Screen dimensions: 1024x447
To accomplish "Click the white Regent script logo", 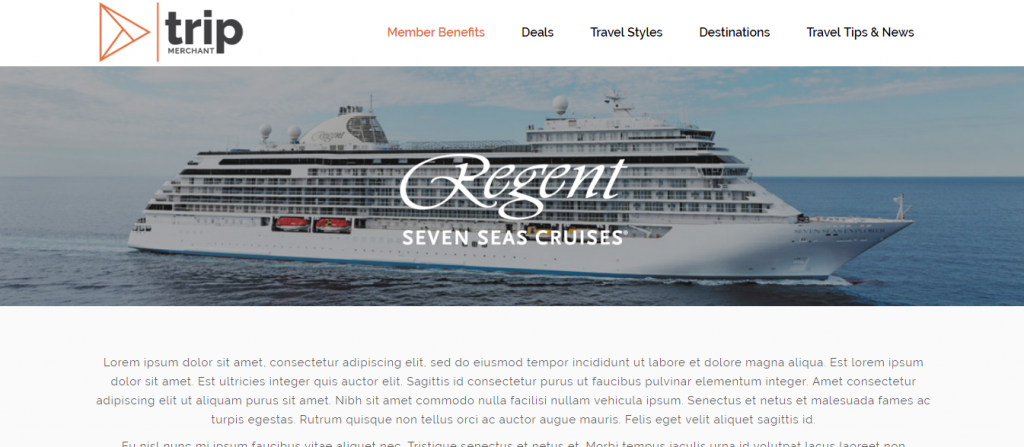I will [x=513, y=186].
